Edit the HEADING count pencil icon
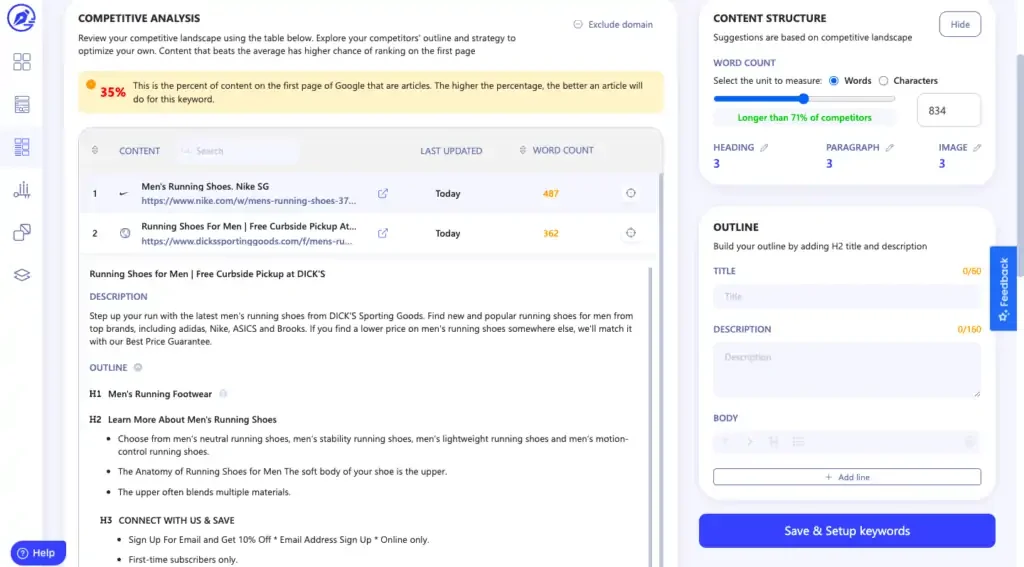The height and width of the screenshot is (567, 1024). (x=764, y=148)
